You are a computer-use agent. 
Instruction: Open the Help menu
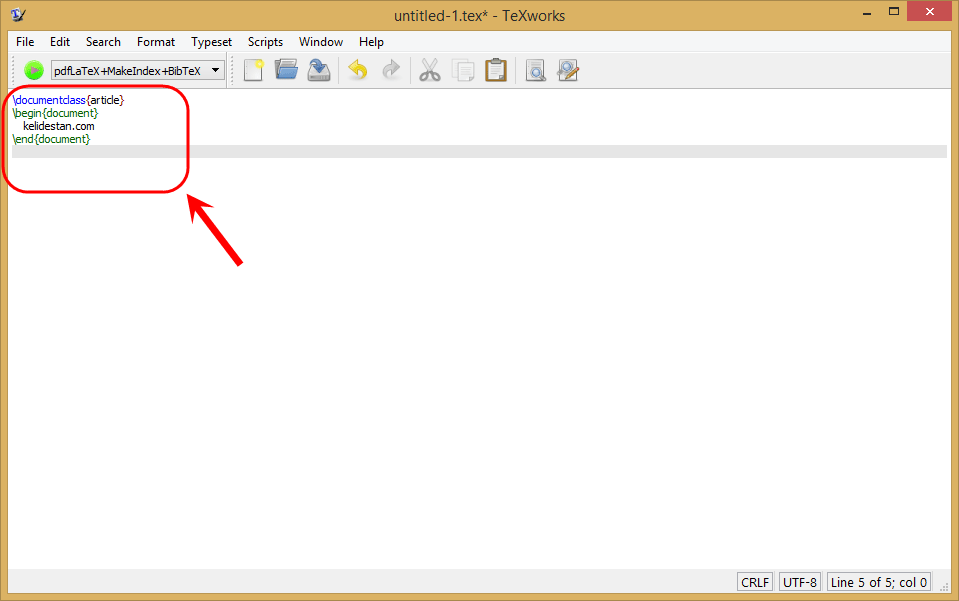click(371, 42)
